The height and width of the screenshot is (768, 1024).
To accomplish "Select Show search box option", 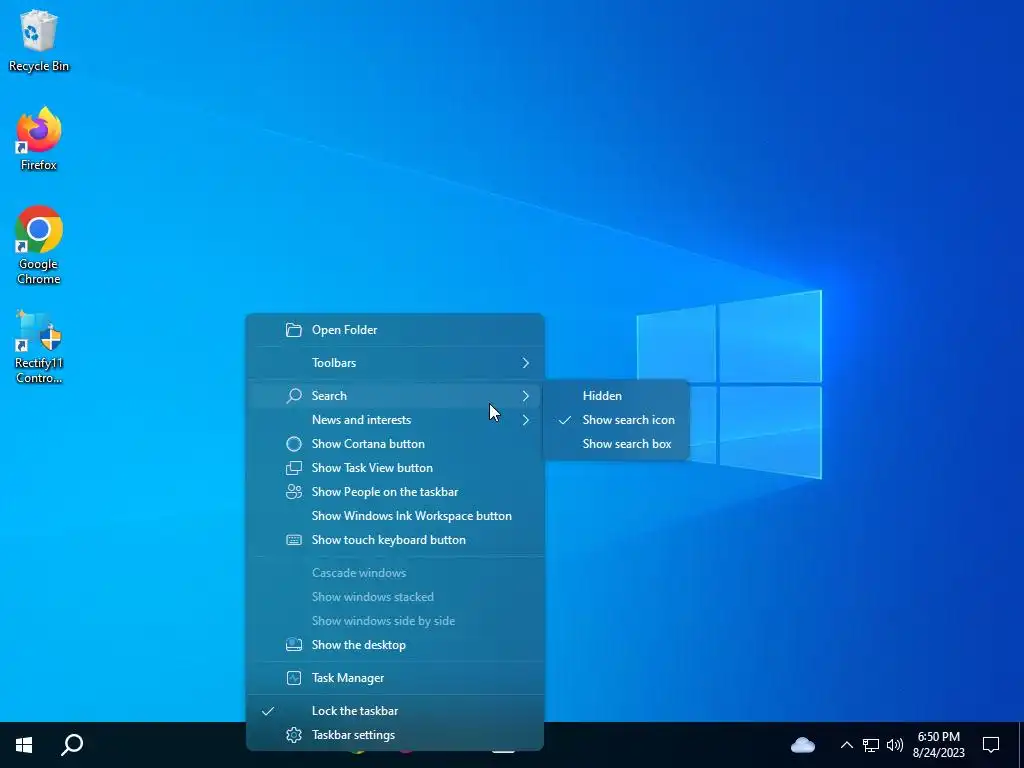I will click(x=616, y=444).
